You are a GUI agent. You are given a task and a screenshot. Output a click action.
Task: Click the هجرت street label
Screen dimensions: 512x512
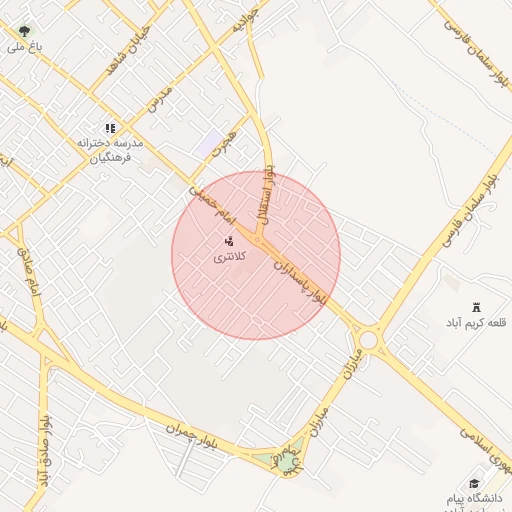pyautogui.click(x=224, y=144)
